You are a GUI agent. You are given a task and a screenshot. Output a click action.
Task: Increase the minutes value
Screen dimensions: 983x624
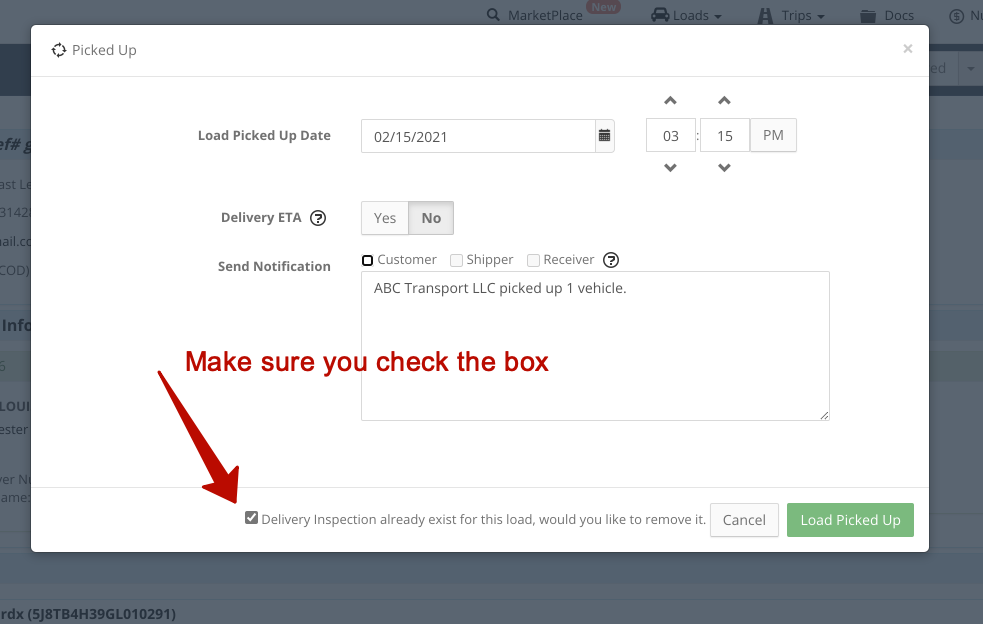tap(724, 100)
